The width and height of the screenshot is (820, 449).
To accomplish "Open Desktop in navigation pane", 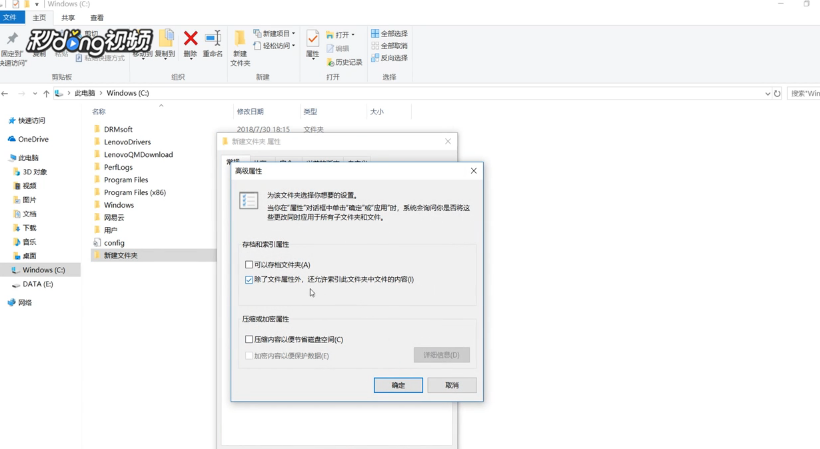I will (25, 256).
